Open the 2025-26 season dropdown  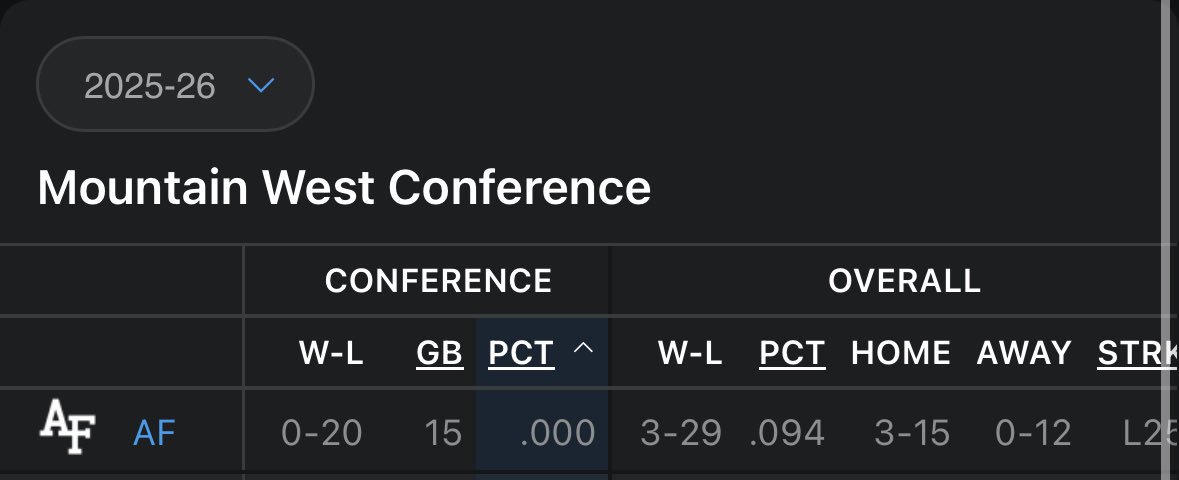[x=175, y=84]
